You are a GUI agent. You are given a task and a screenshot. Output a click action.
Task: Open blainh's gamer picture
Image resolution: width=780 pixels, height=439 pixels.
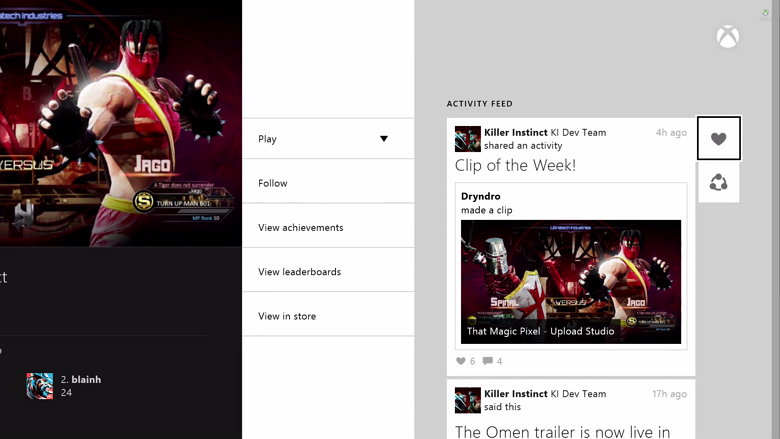(x=40, y=386)
